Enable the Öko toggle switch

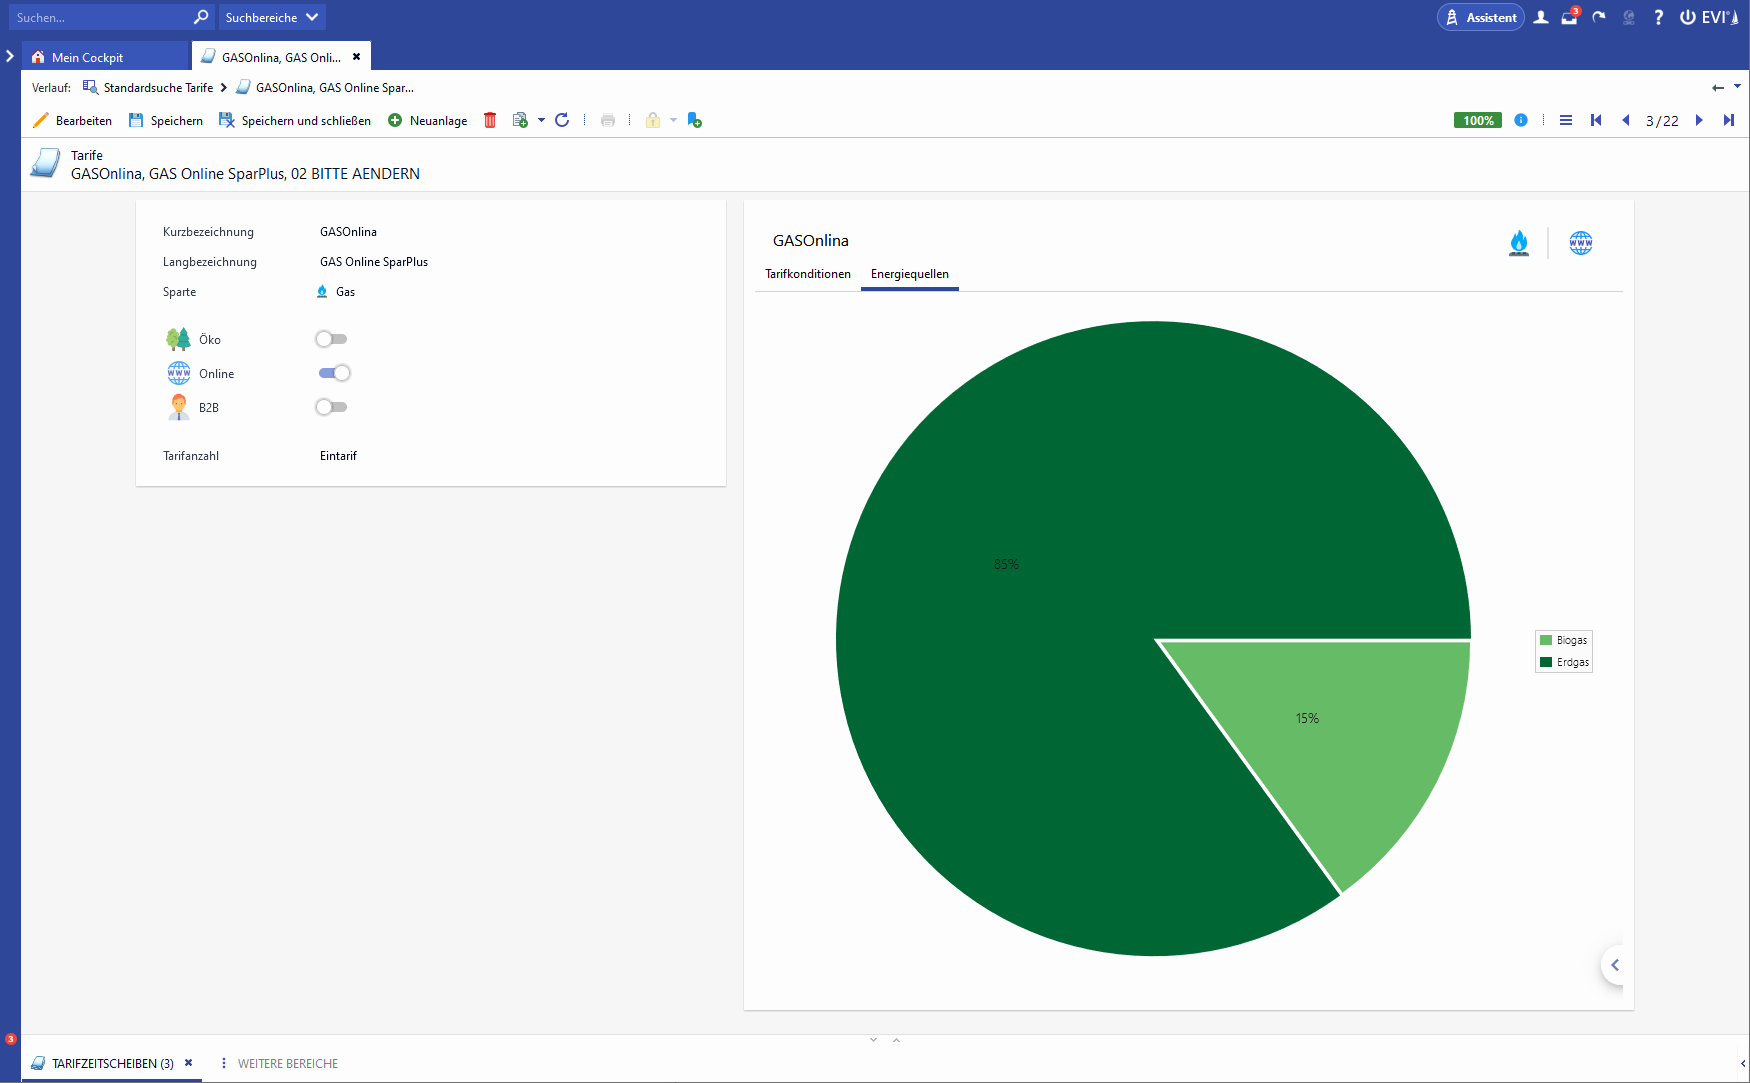(x=331, y=339)
